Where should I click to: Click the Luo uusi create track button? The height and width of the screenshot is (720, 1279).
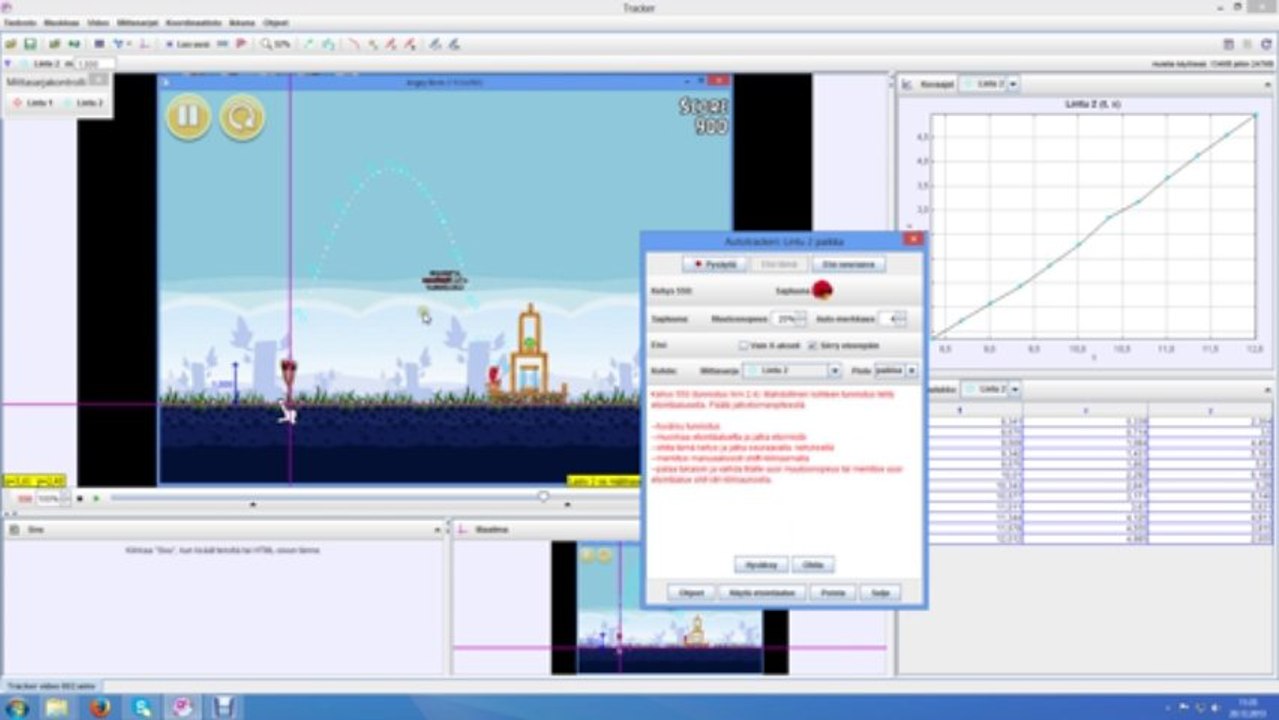[x=188, y=44]
